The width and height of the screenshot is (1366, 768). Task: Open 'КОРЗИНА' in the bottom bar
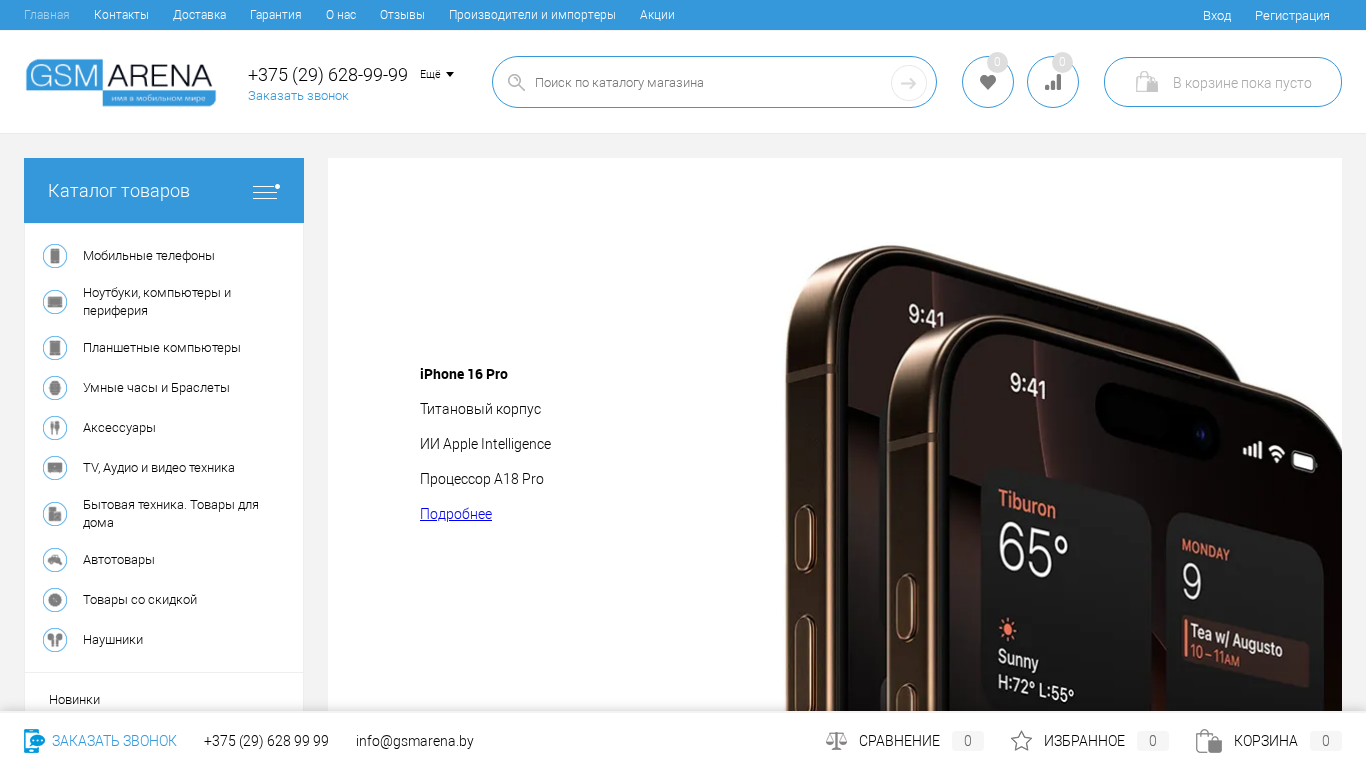tap(1266, 741)
